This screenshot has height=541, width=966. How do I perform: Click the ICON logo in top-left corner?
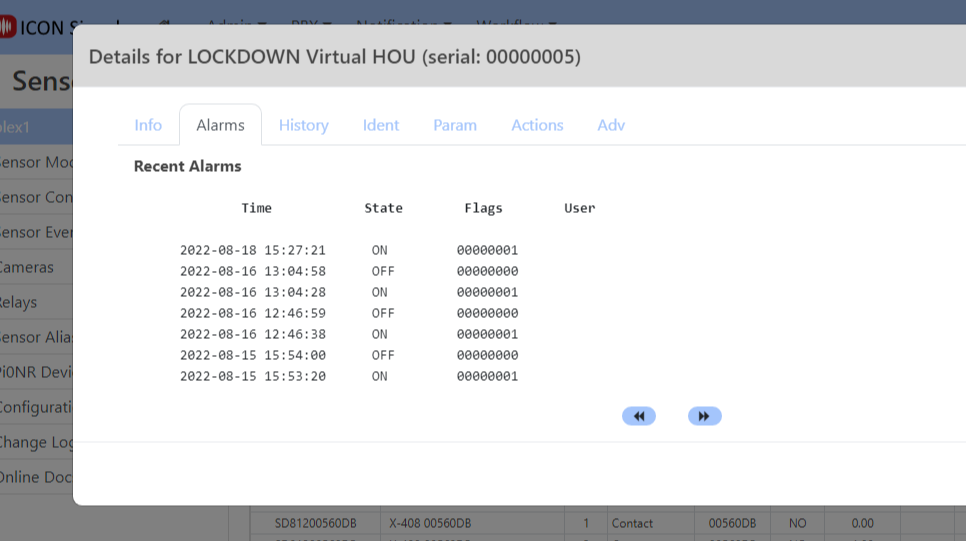[10, 26]
